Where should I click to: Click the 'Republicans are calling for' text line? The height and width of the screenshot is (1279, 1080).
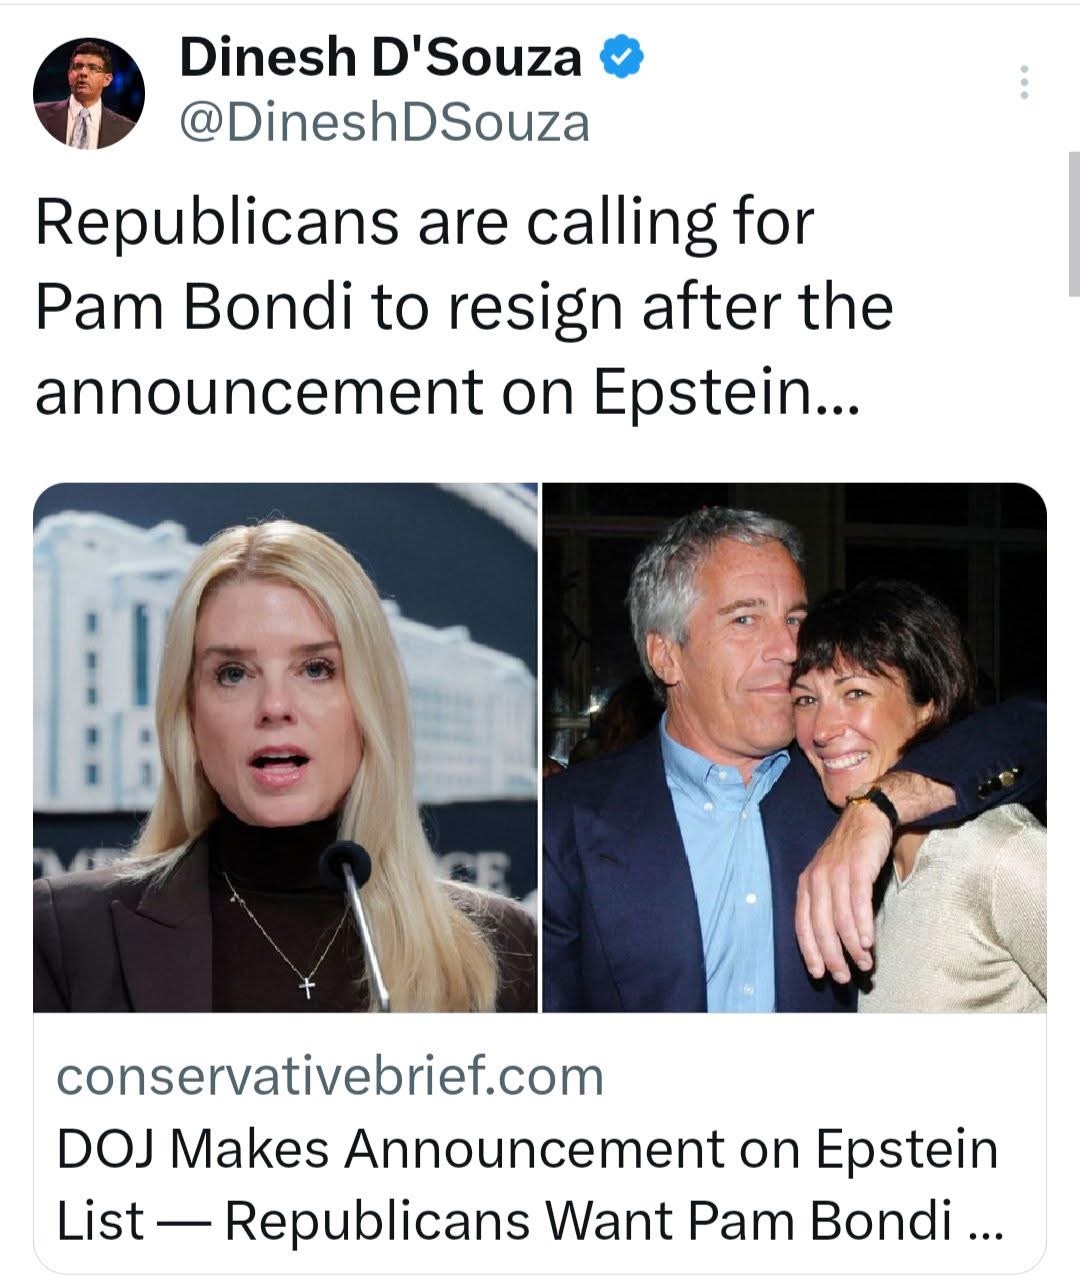pyautogui.click(x=425, y=224)
